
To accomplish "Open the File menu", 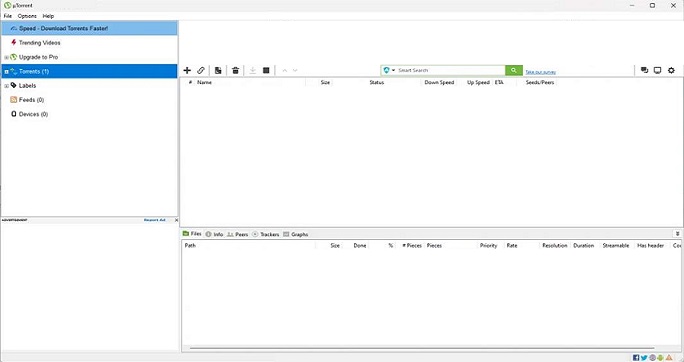I will click(8, 16).
